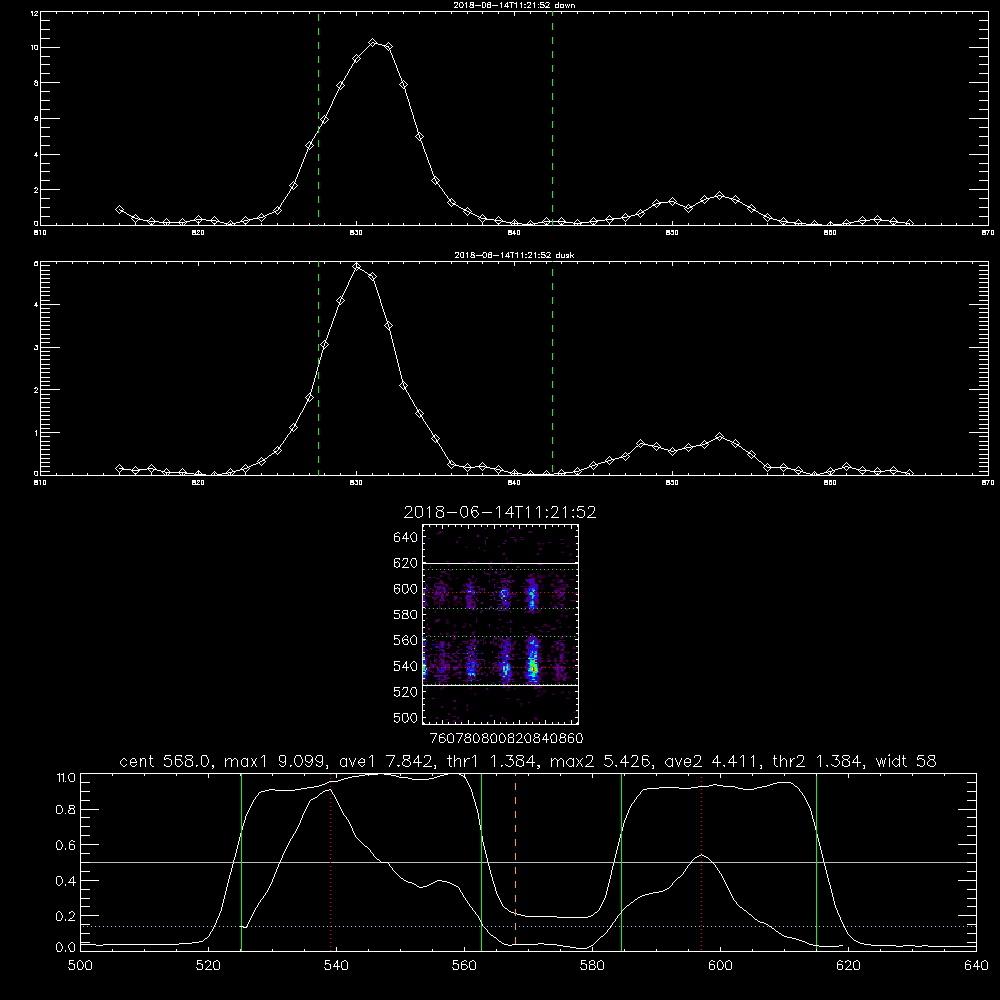
Task: Click x-axis label 560 of the bottom plot
Action: 464,966
